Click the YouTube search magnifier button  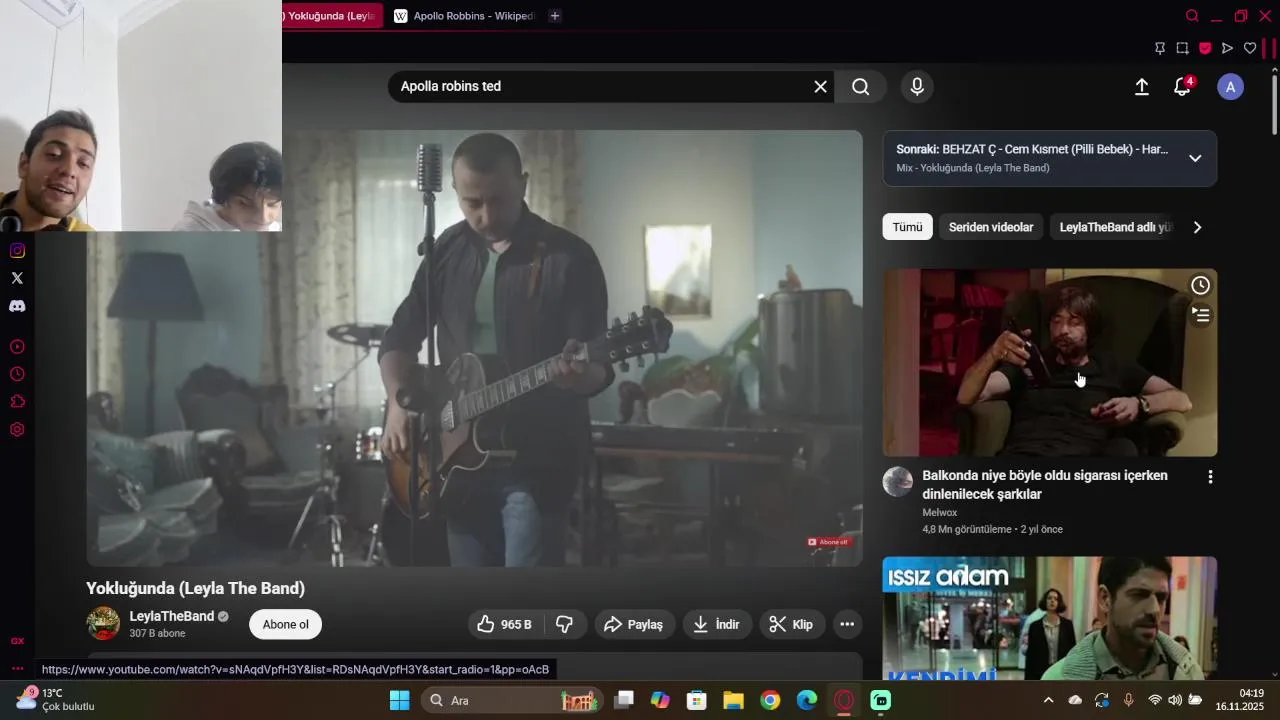tap(860, 87)
